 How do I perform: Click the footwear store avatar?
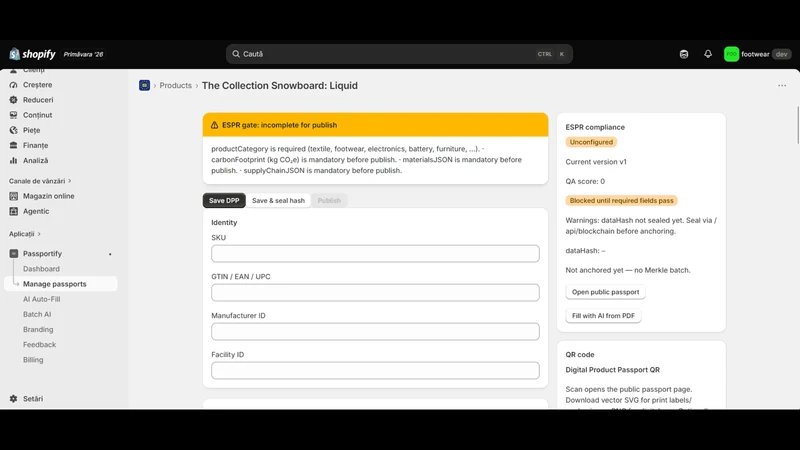click(x=731, y=54)
